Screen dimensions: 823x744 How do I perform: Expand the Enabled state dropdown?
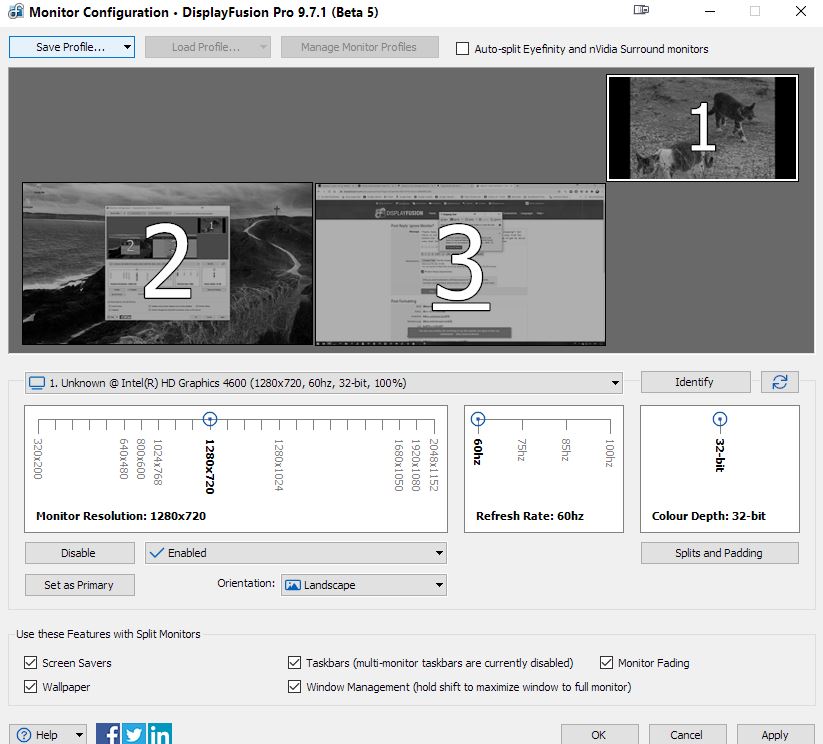tap(439, 553)
